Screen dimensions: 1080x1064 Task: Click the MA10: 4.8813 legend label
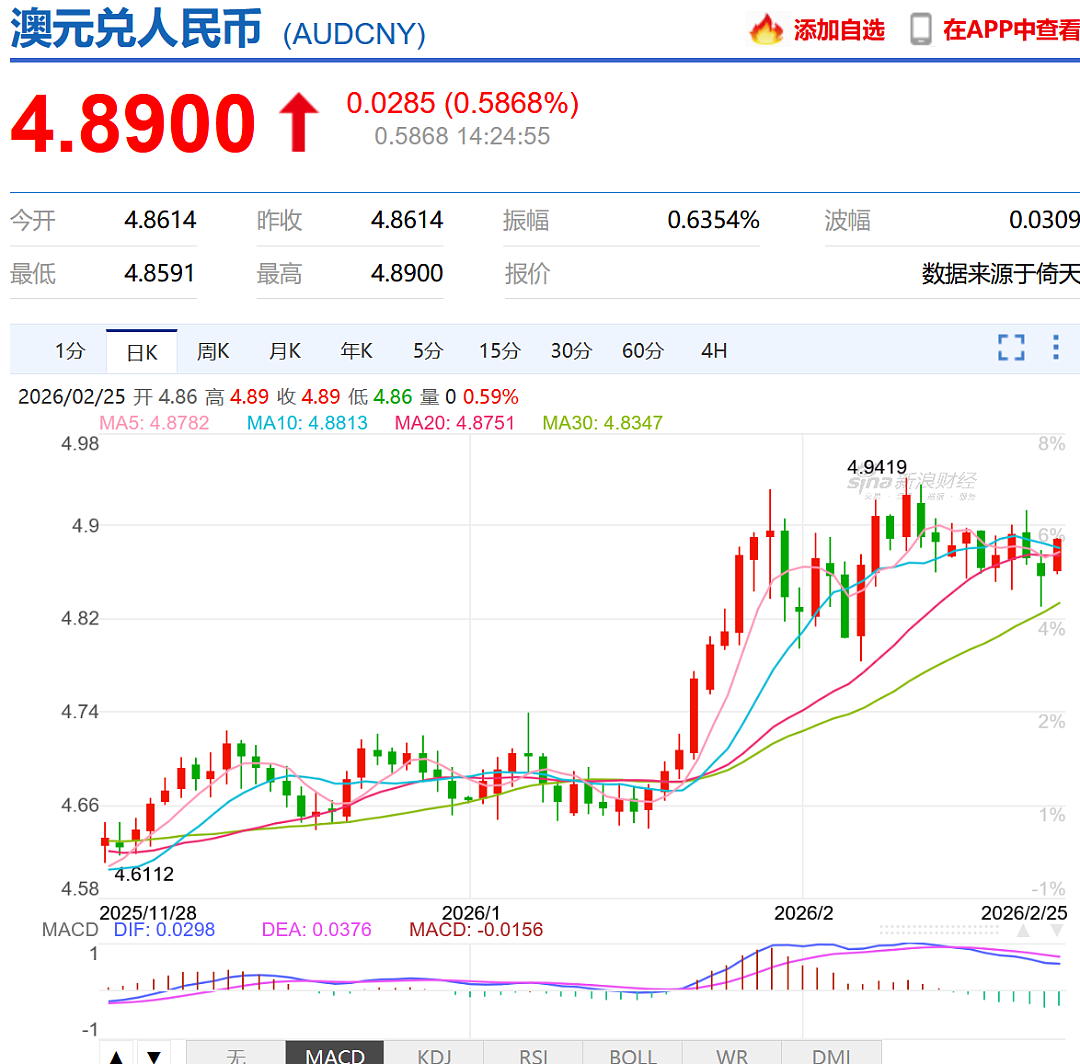coord(307,423)
